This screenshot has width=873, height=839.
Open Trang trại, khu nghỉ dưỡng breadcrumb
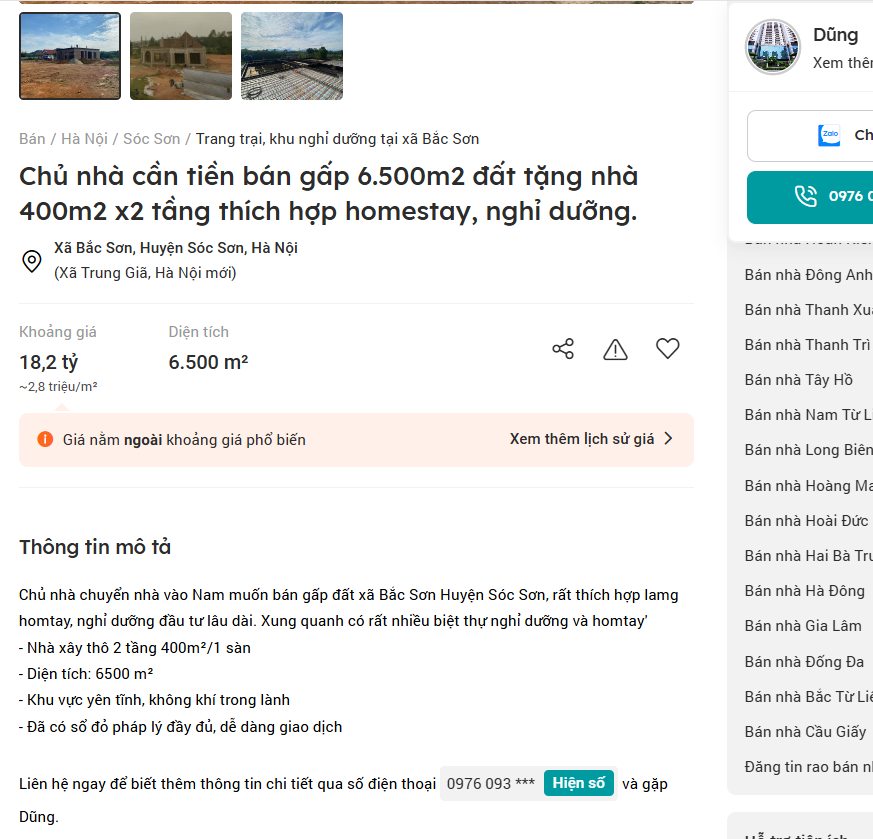coord(337,139)
